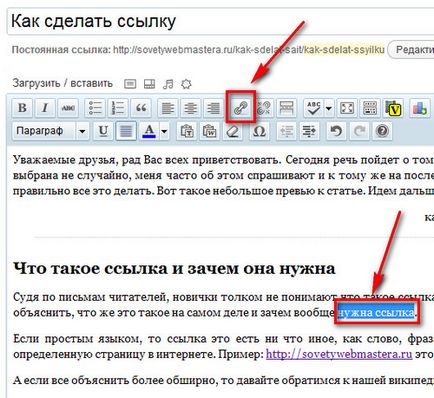Click the paragraph starting Уважаемые друзья
This screenshot has height=398, width=434.
pos(223,176)
